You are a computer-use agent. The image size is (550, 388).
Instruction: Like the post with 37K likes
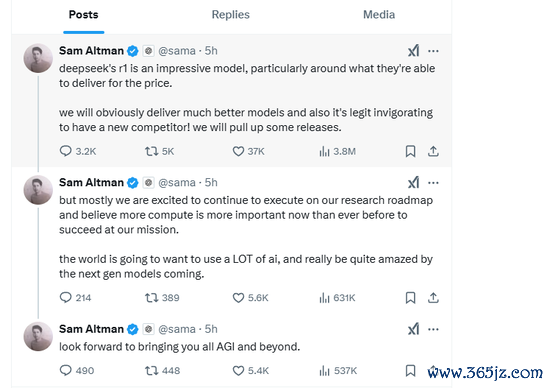click(x=248, y=151)
